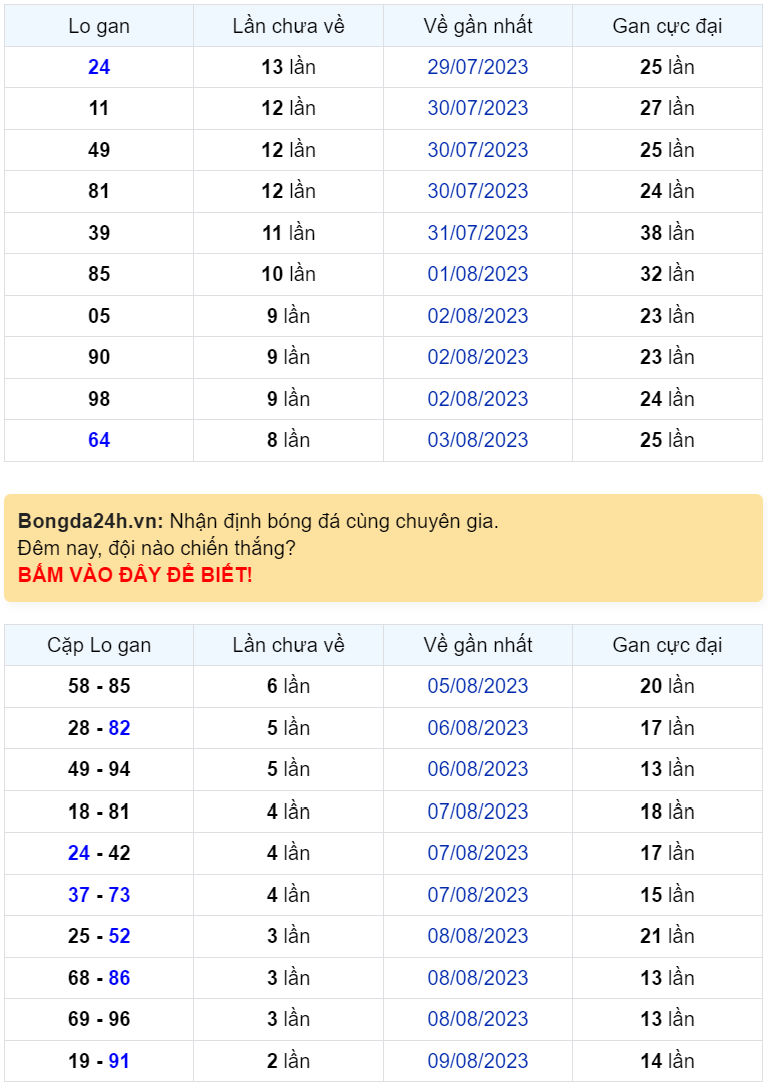Open the blue 24 number link in Lo gan table
Screen dimensions: 768x1084
pyautogui.click(x=99, y=67)
